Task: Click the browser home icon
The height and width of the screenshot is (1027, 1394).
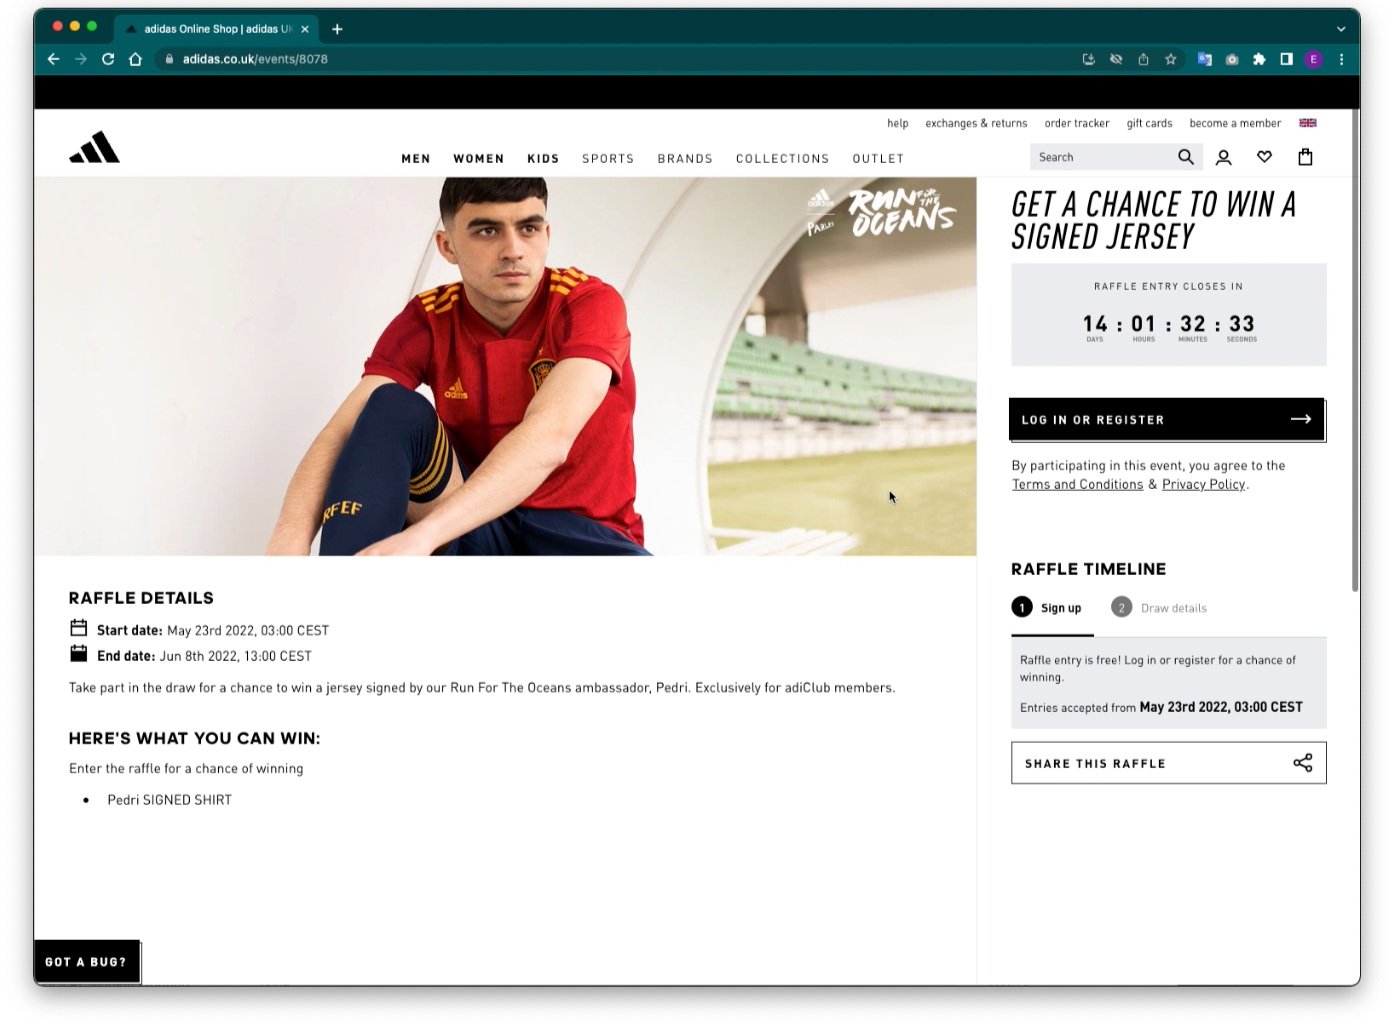Action: (x=135, y=59)
